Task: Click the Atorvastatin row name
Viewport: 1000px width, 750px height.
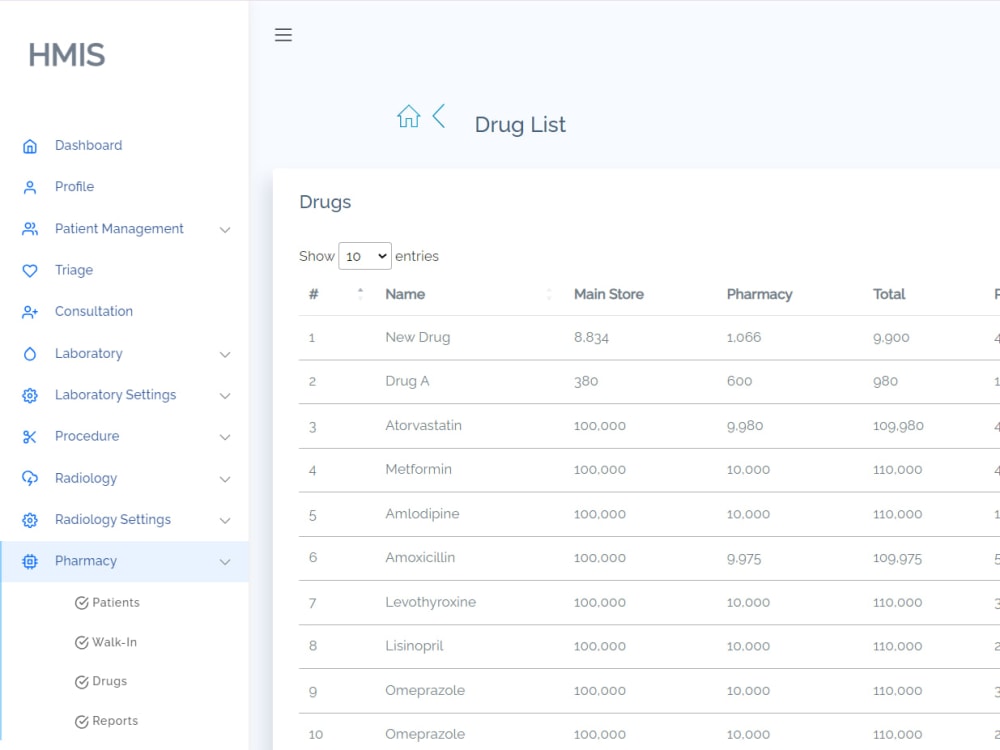Action: coord(423,425)
